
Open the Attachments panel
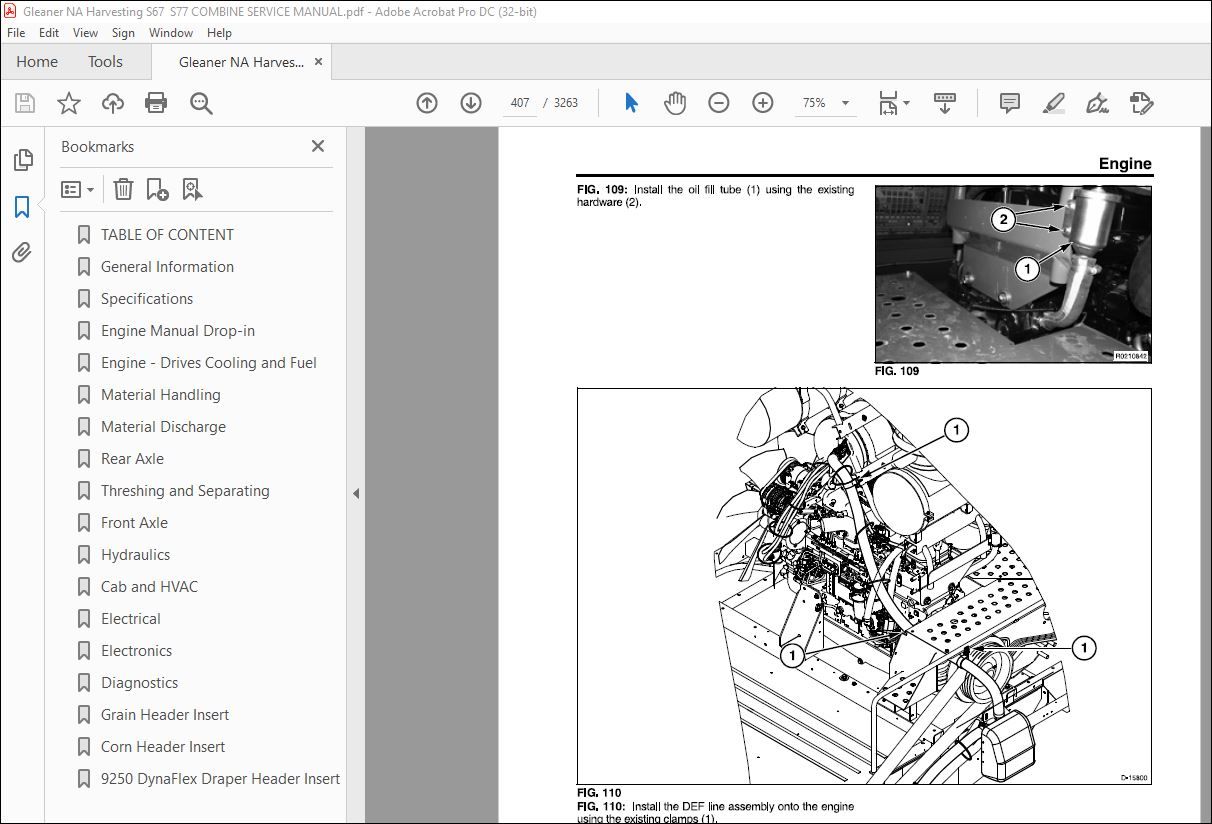coord(24,252)
